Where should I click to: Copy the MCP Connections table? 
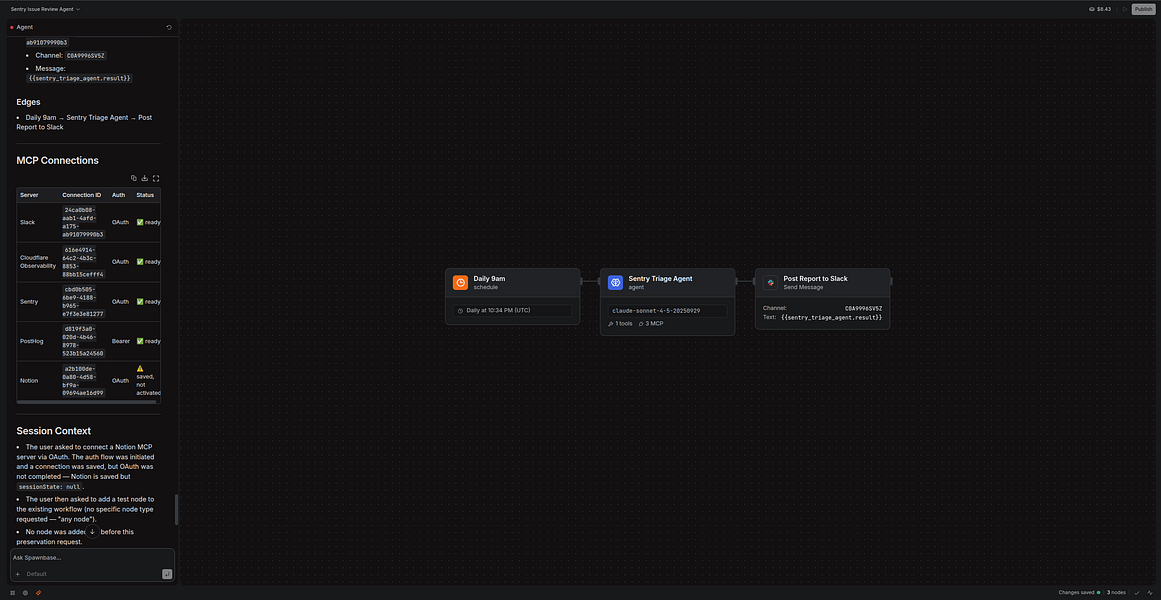tap(134, 178)
